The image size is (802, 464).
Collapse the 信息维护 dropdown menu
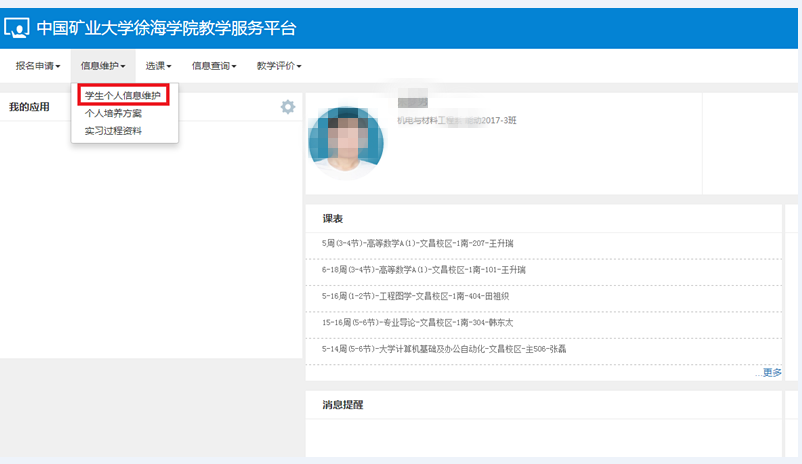point(103,66)
